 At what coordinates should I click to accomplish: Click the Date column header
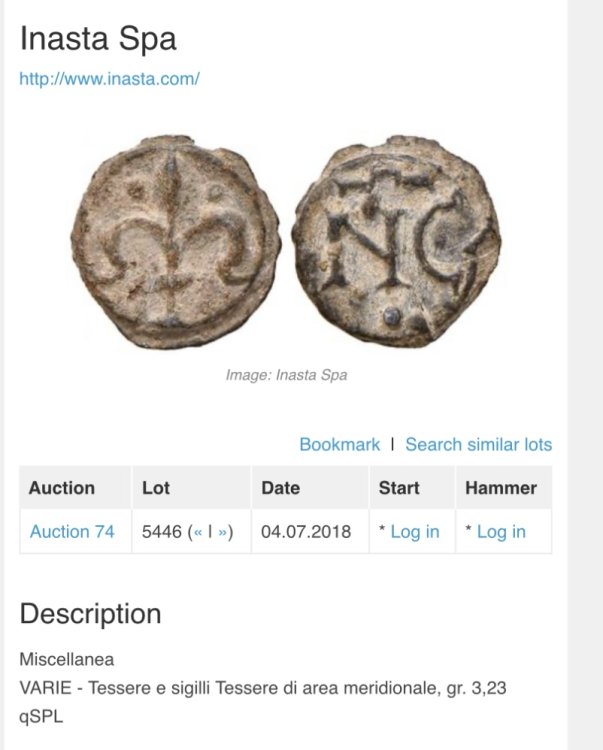[280, 488]
